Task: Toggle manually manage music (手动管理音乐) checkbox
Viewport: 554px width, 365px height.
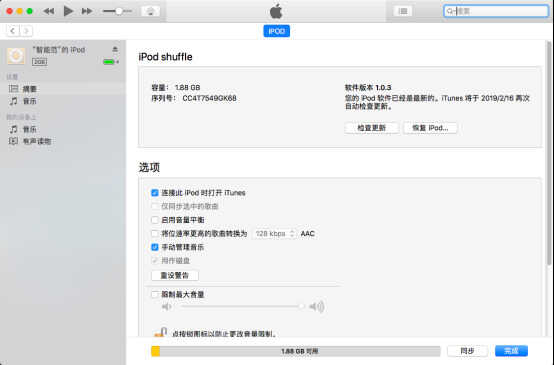Action: [155, 247]
